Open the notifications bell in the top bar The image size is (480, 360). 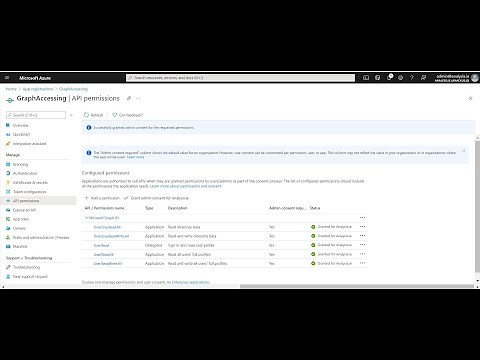389,77
